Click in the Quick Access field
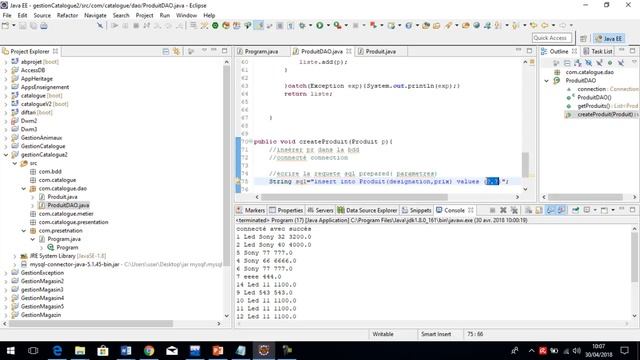The image size is (640, 360). pos(553,38)
